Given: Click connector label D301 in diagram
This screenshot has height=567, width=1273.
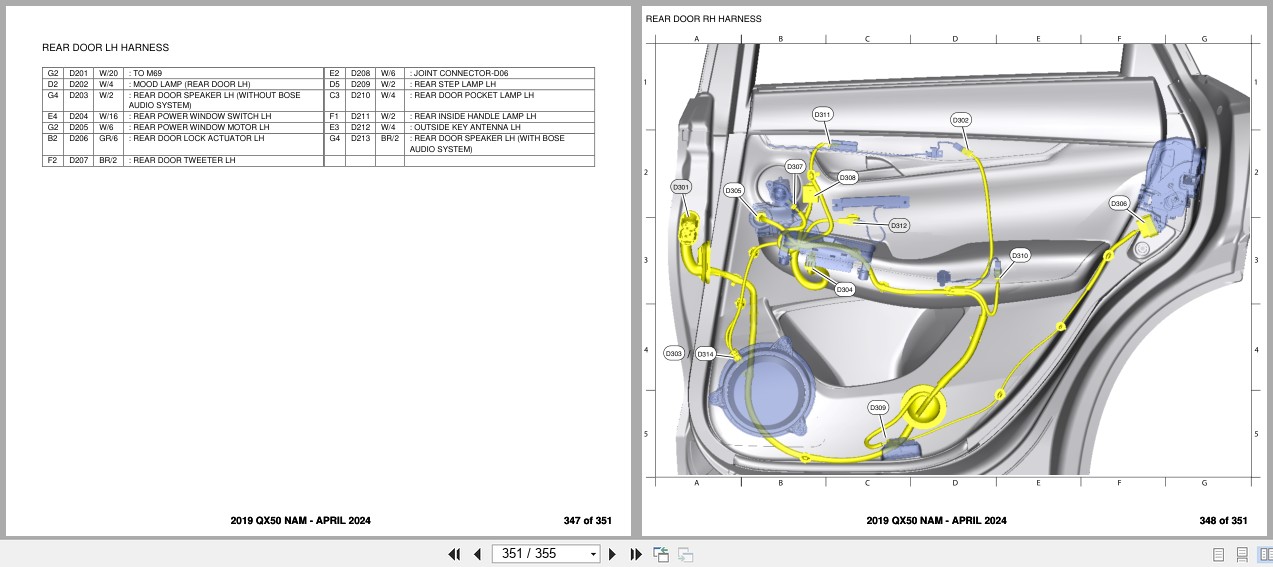Looking at the screenshot, I should tap(681, 187).
